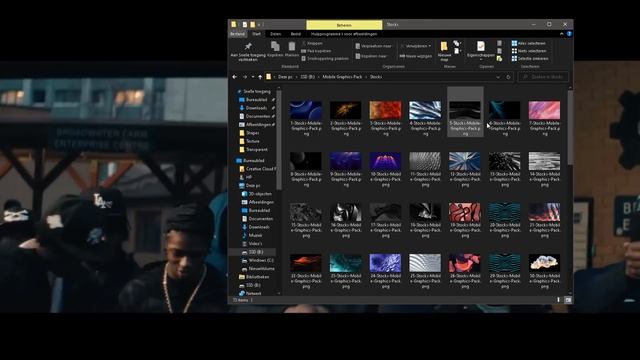Click 'SSD (B:)' in the address breadcrumb
Viewport: 640px width, 360px height.
[x=307, y=77]
